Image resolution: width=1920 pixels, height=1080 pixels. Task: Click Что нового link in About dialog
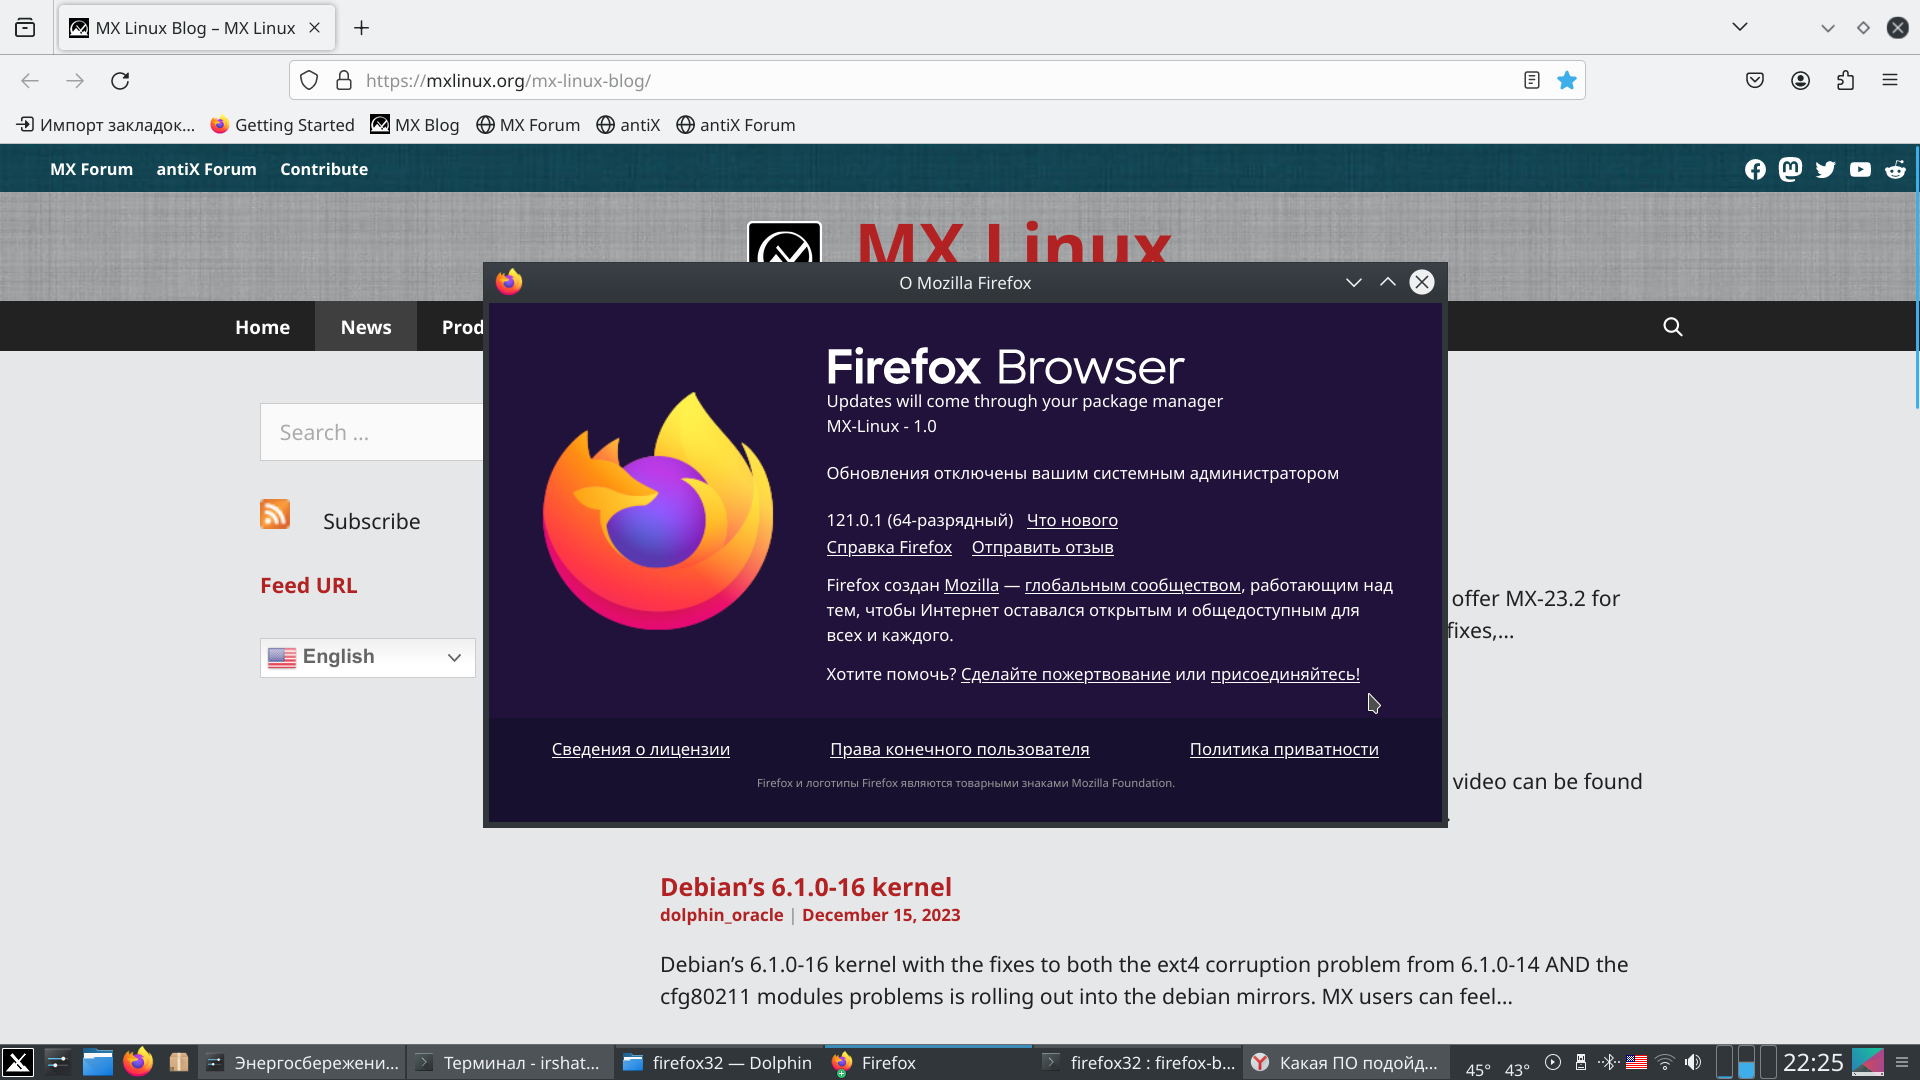(1072, 520)
